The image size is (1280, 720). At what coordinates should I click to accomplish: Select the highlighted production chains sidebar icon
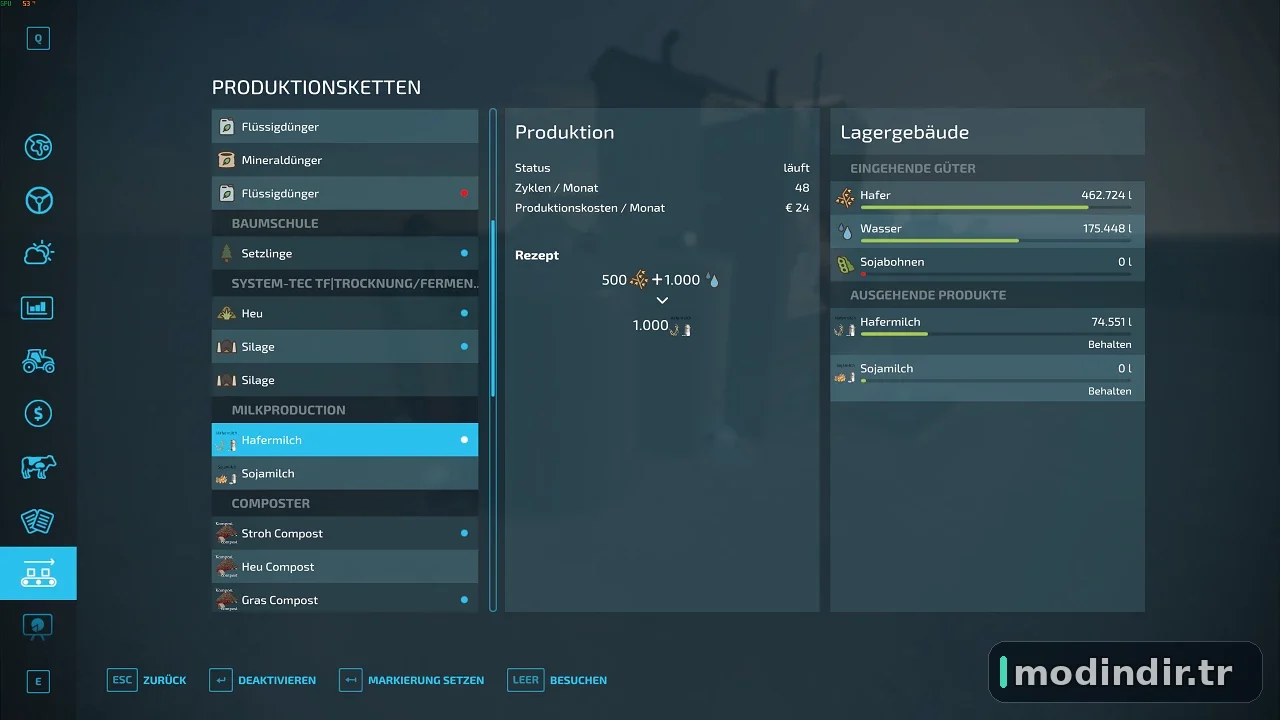point(38,573)
